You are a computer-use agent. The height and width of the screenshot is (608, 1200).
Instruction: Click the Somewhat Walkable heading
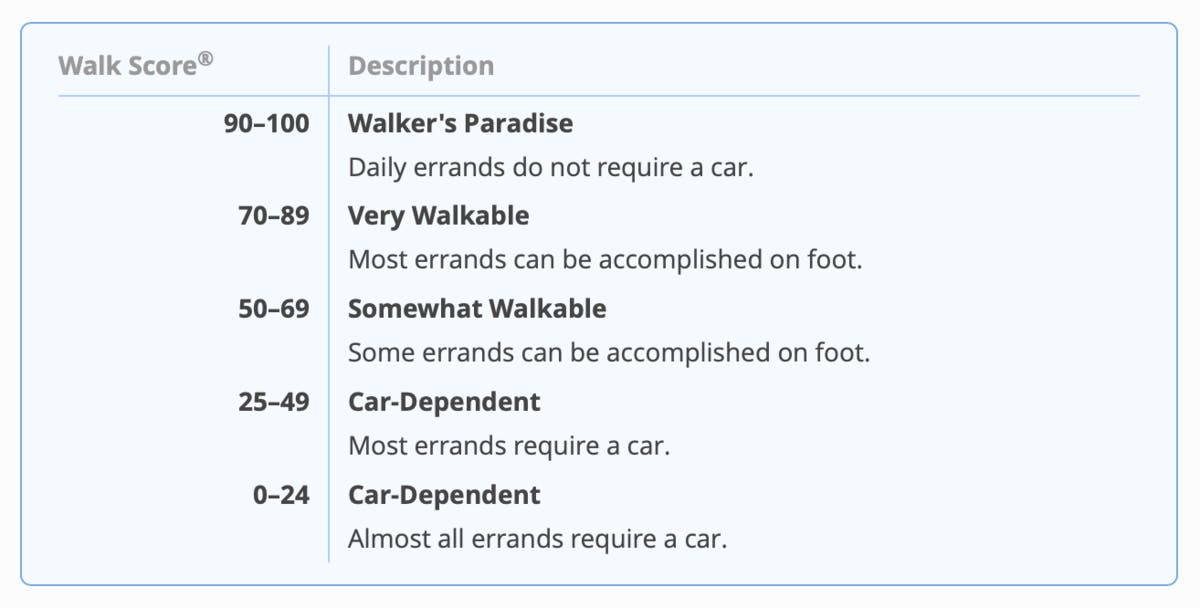[x=477, y=308]
